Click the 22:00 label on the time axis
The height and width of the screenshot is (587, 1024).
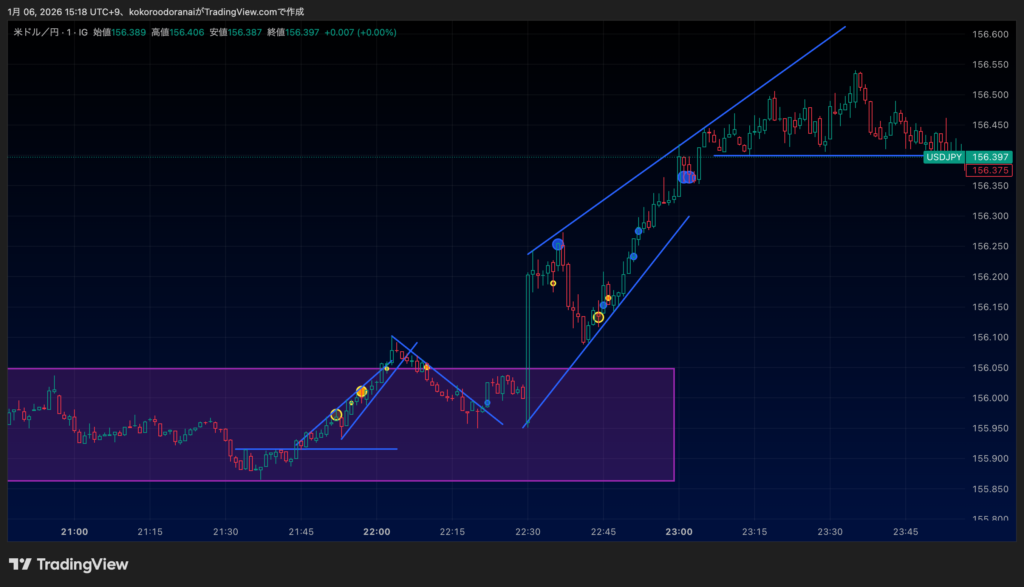377,532
